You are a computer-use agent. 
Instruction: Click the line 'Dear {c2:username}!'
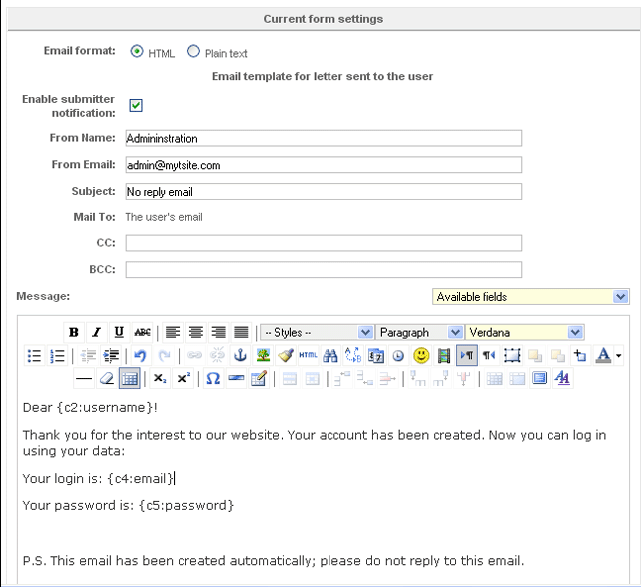pyautogui.click(x=90, y=408)
